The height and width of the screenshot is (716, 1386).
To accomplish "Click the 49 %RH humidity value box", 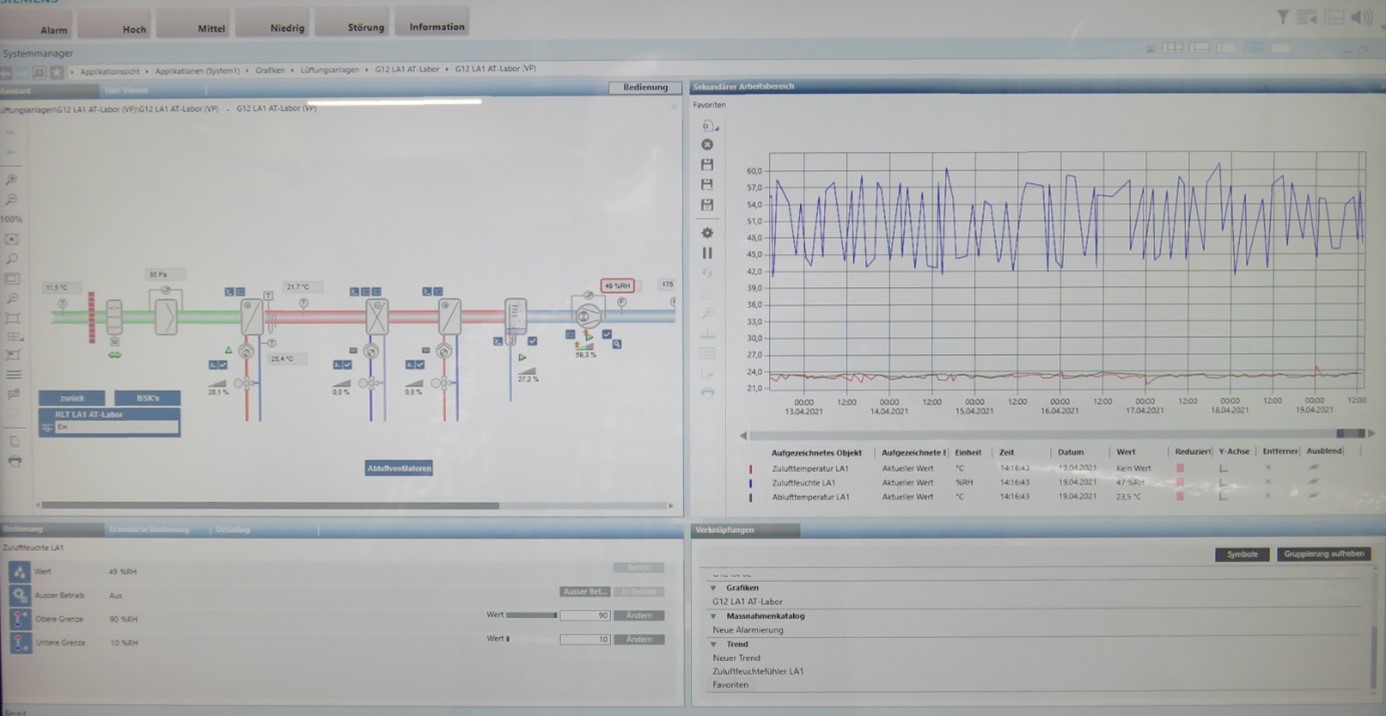I will 617,286.
